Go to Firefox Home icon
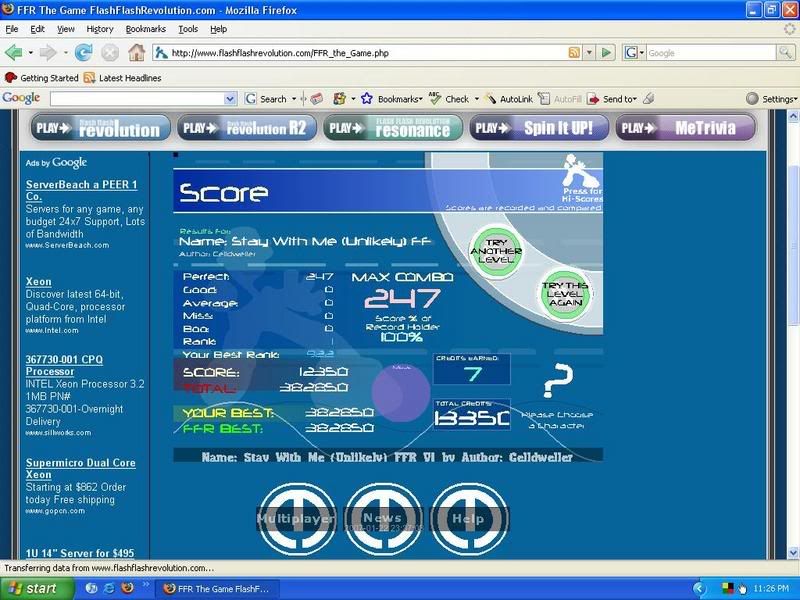The height and width of the screenshot is (600, 800). [136, 53]
